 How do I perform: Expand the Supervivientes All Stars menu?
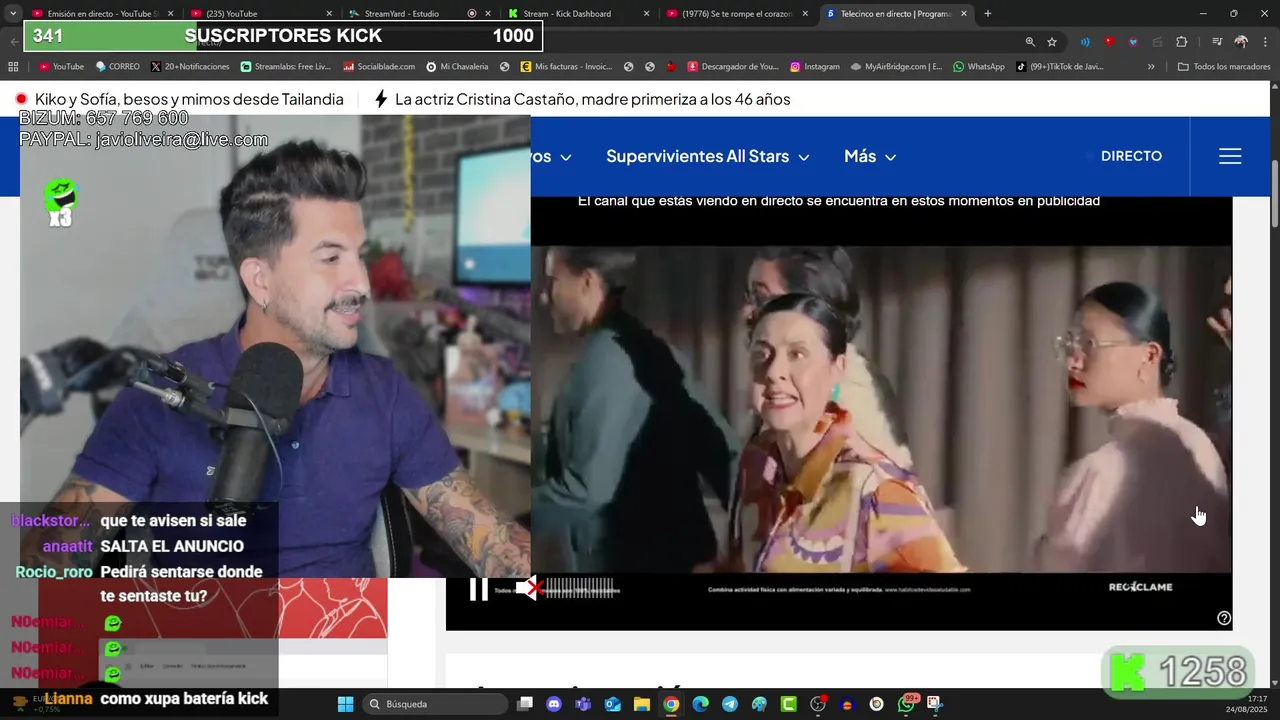point(707,156)
